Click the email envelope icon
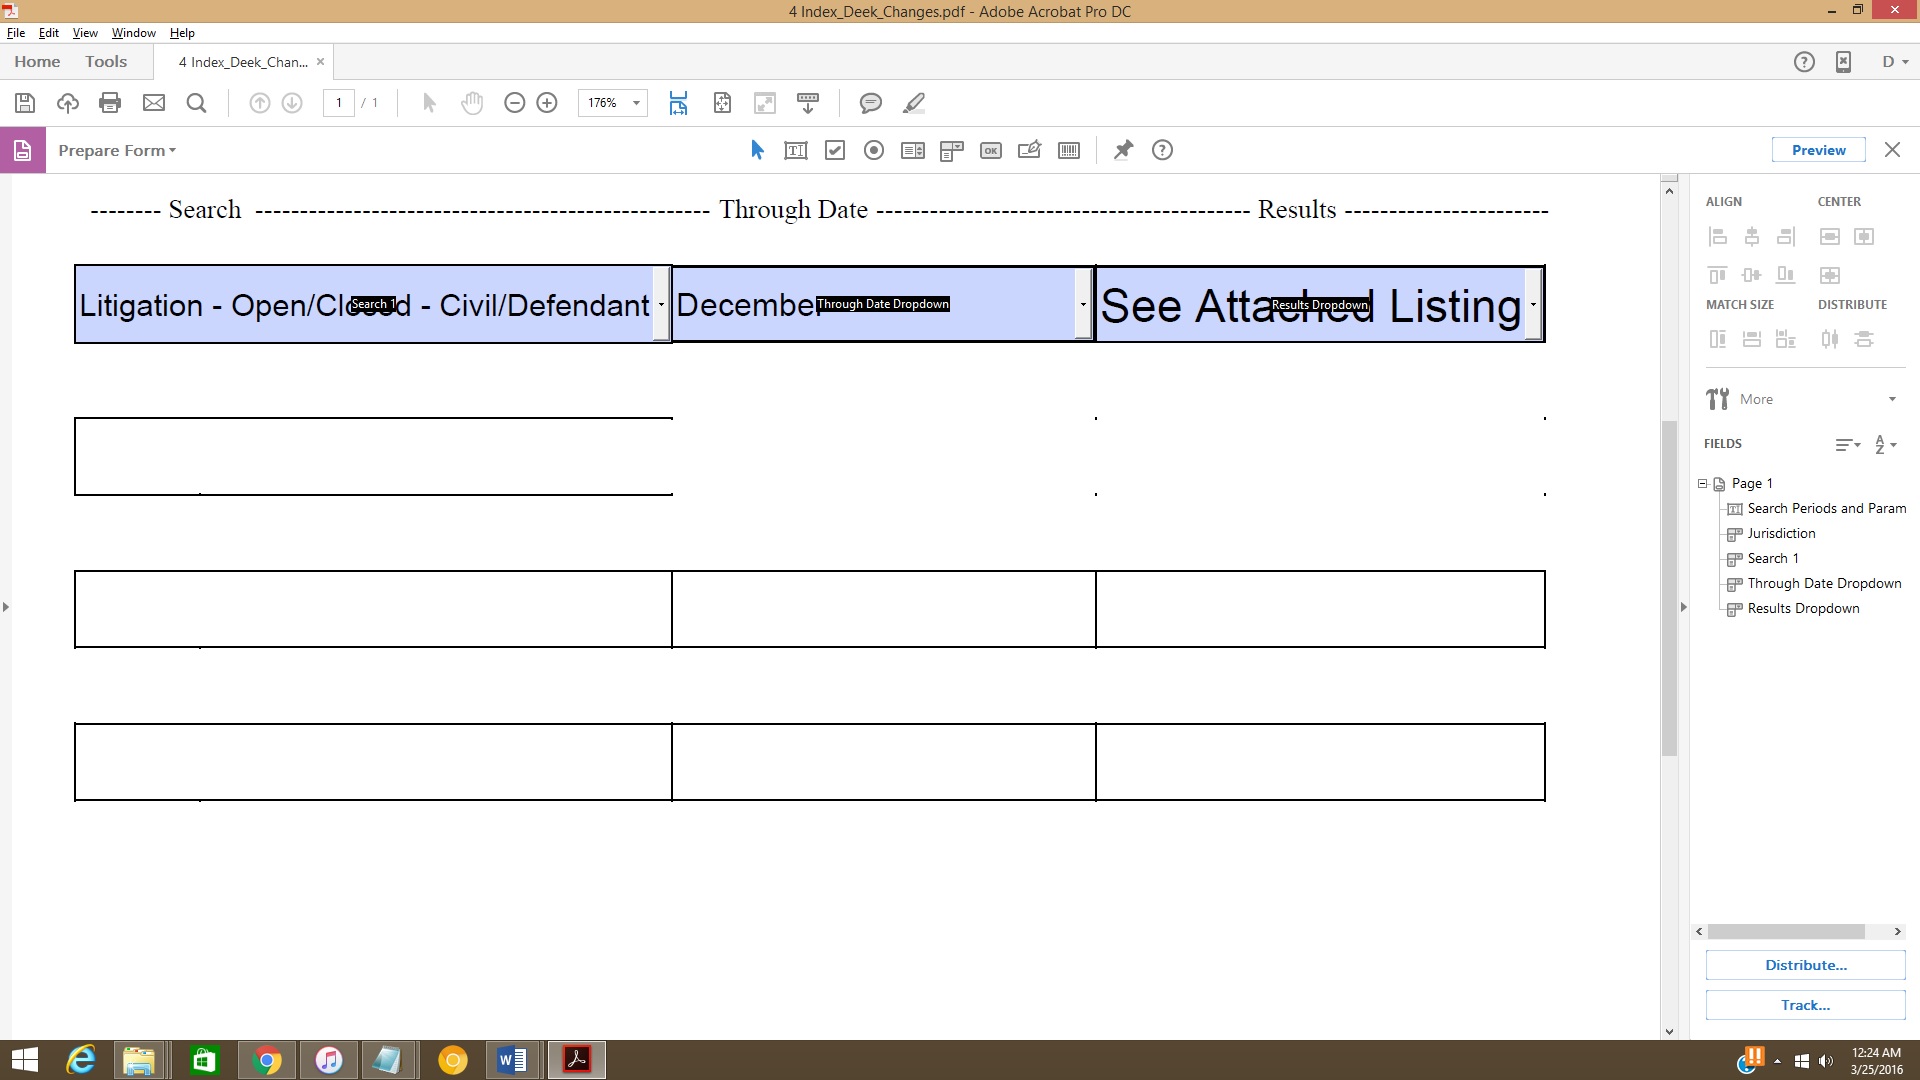Viewport: 1920px width, 1080px height. 154,103
